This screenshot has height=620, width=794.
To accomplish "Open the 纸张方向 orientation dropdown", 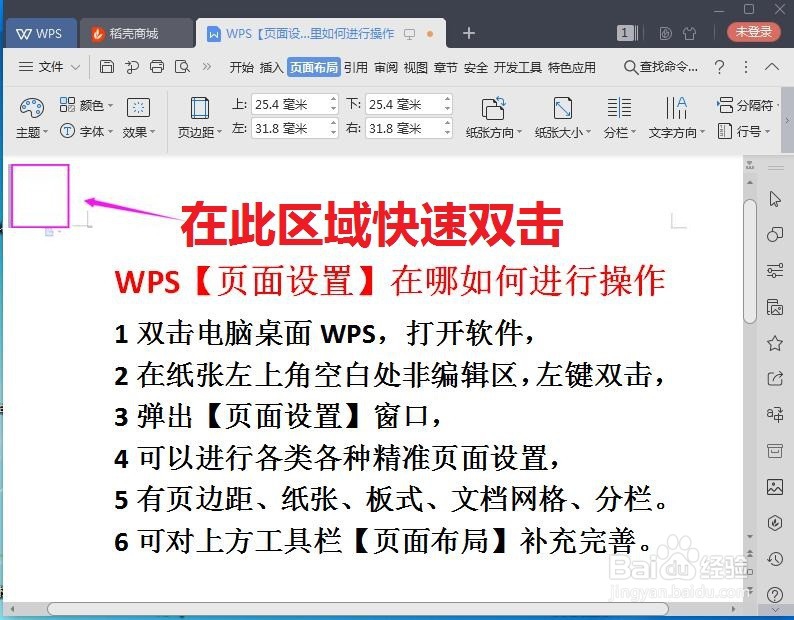I will pyautogui.click(x=493, y=119).
